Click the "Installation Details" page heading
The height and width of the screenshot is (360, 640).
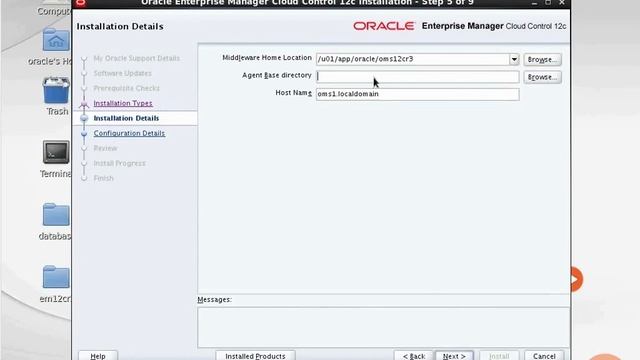[x=120, y=27]
